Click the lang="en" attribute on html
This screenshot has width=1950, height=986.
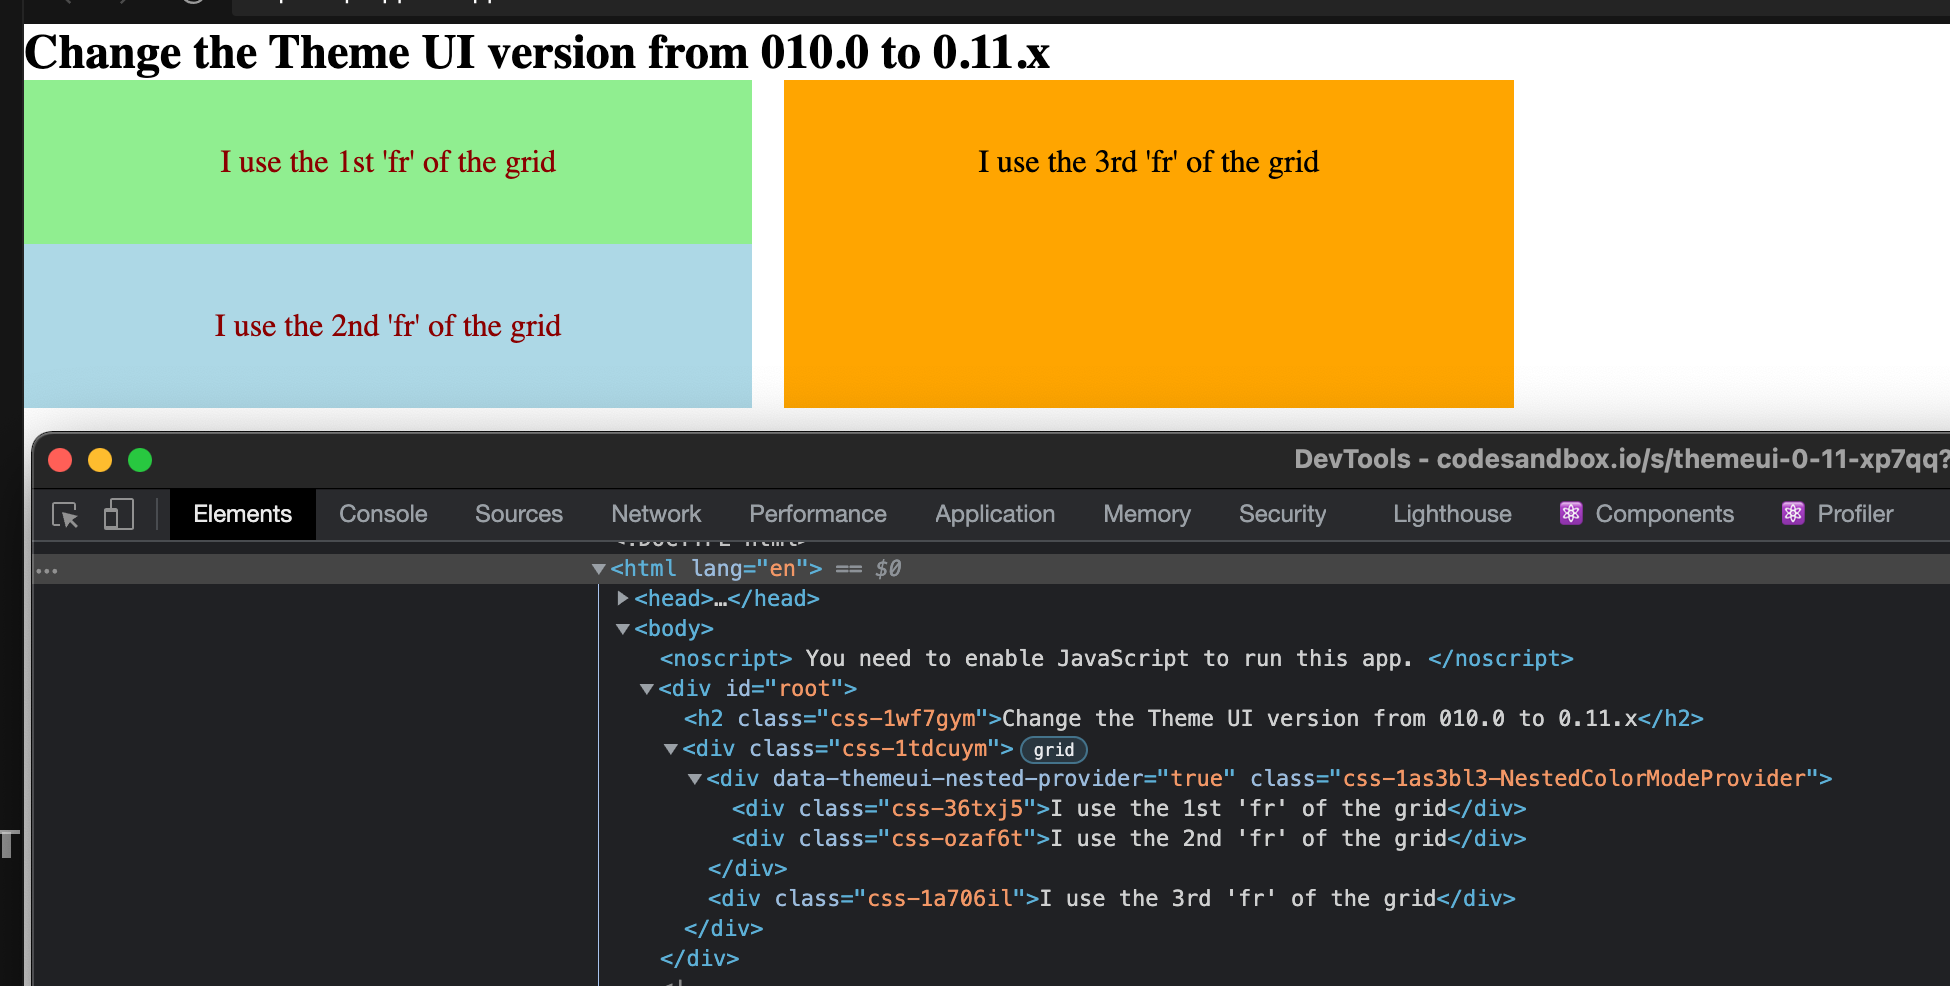750,569
